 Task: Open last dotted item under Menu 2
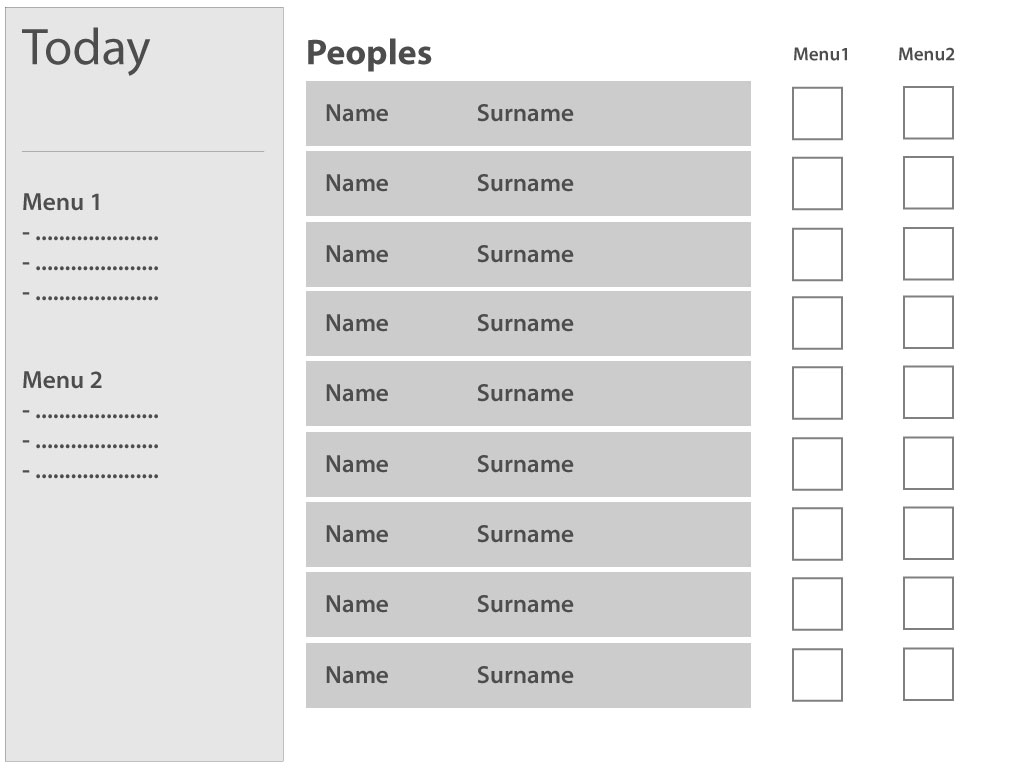pos(90,473)
